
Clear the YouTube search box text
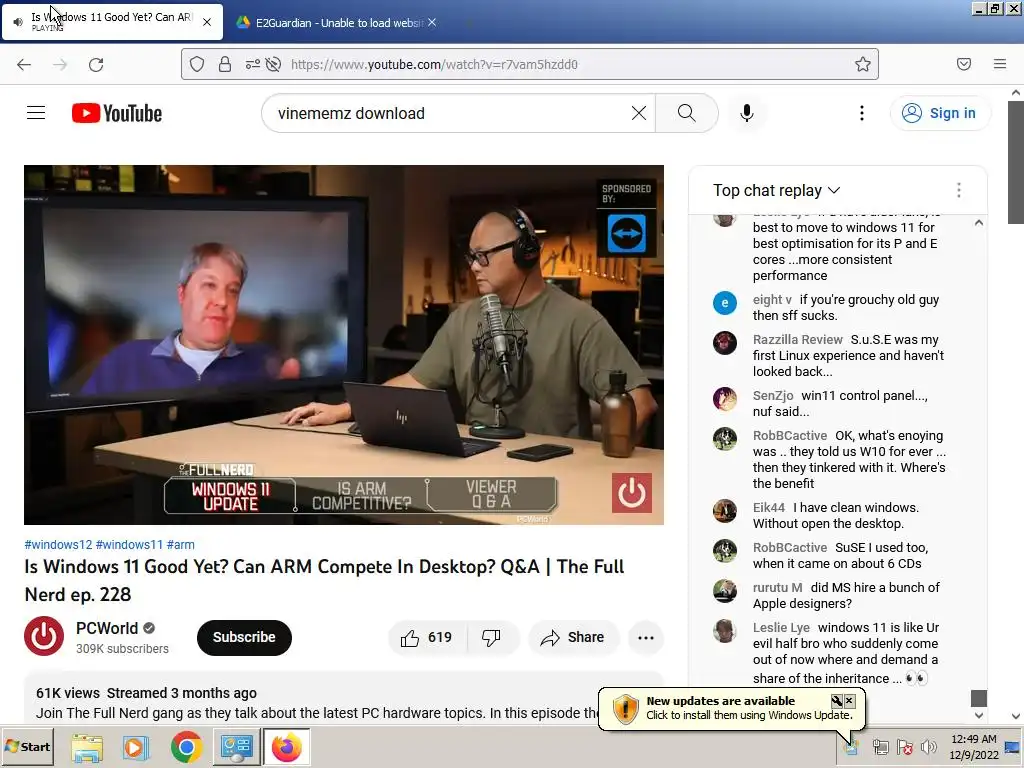pos(639,113)
